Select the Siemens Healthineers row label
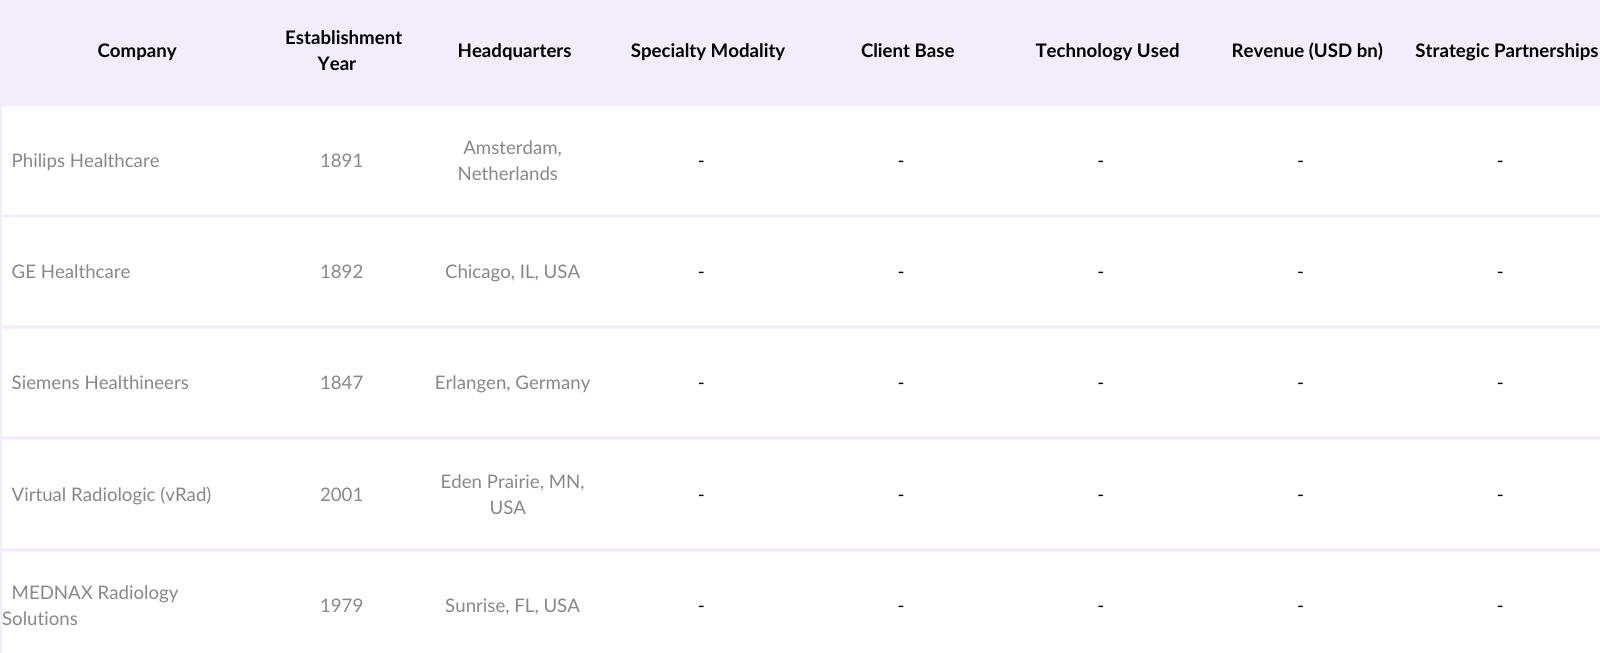 (x=100, y=383)
